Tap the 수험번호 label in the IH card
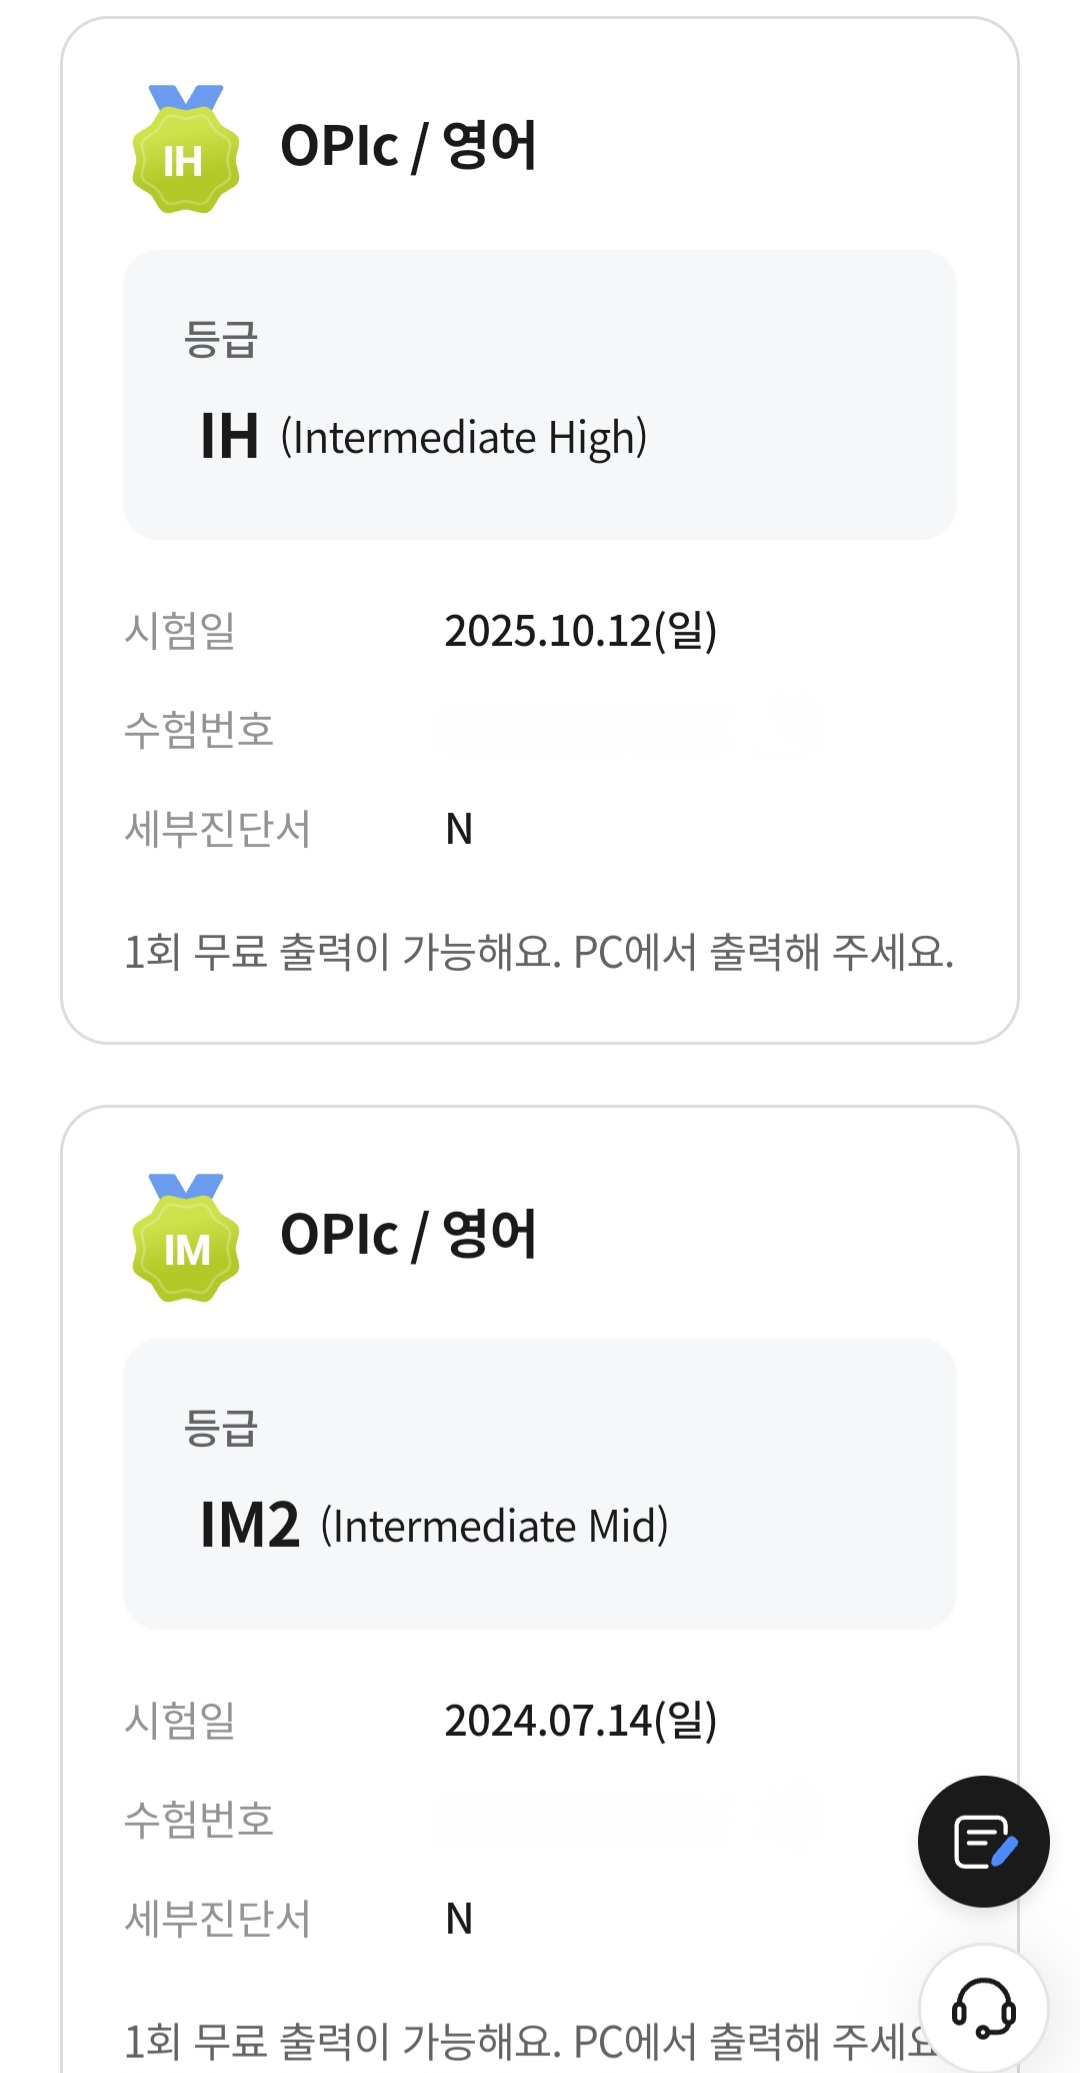The height and width of the screenshot is (2073, 1080). 199,730
